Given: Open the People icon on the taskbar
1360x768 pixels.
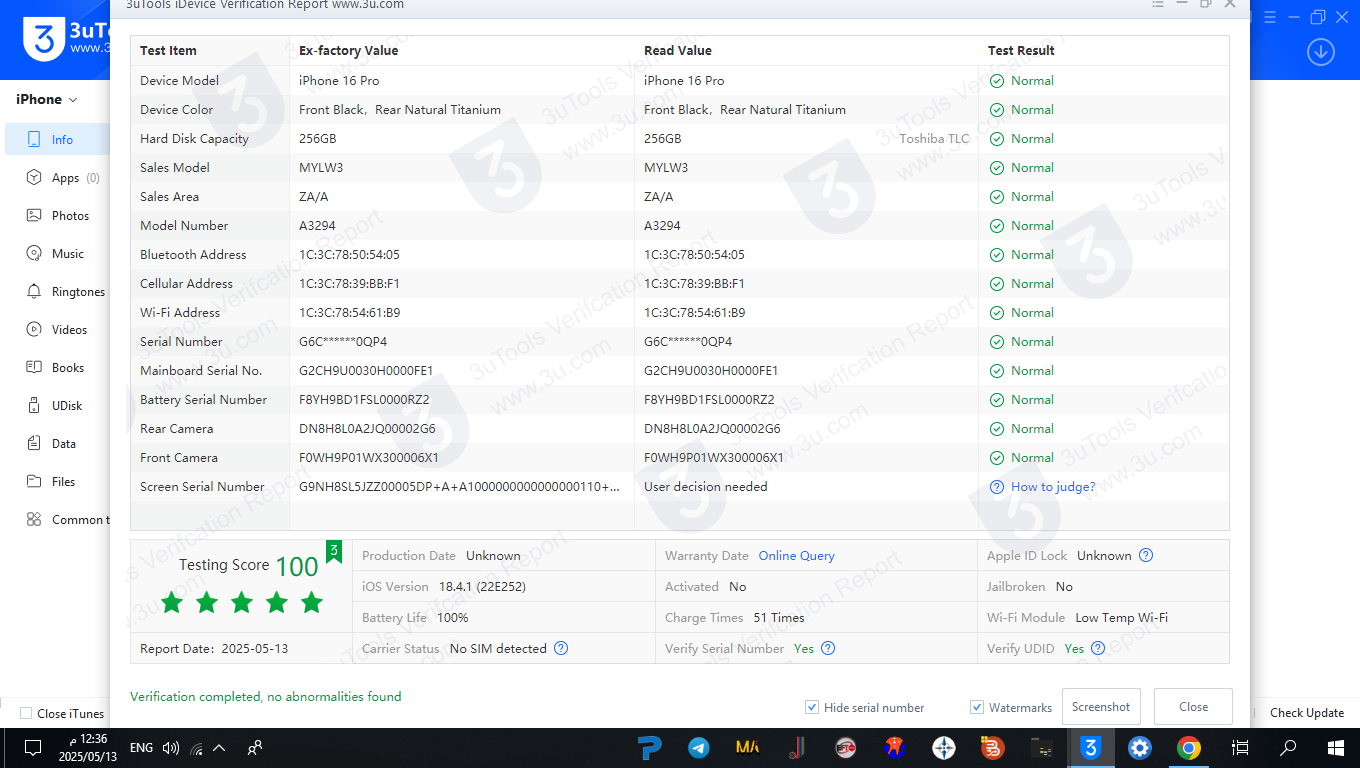Looking at the screenshot, I should coord(255,748).
